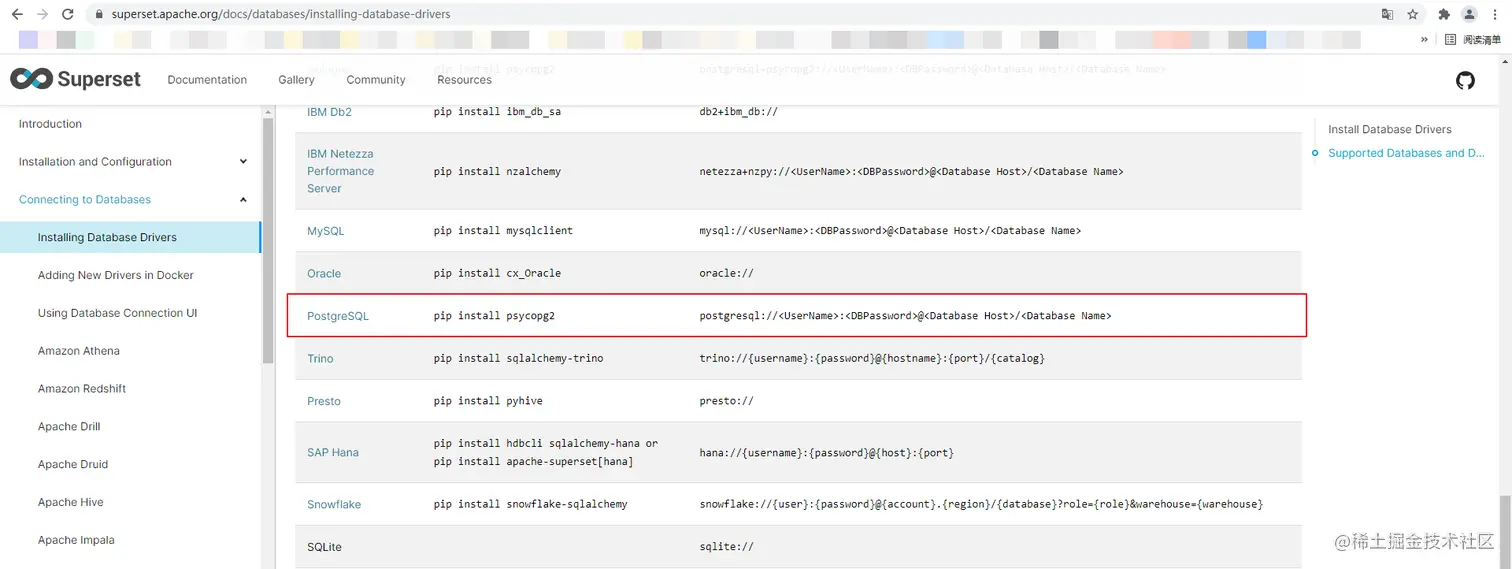Viewport: 1512px width, 569px height.
Task: Open IBM Netezza Performance Server link
Action: 340,171
